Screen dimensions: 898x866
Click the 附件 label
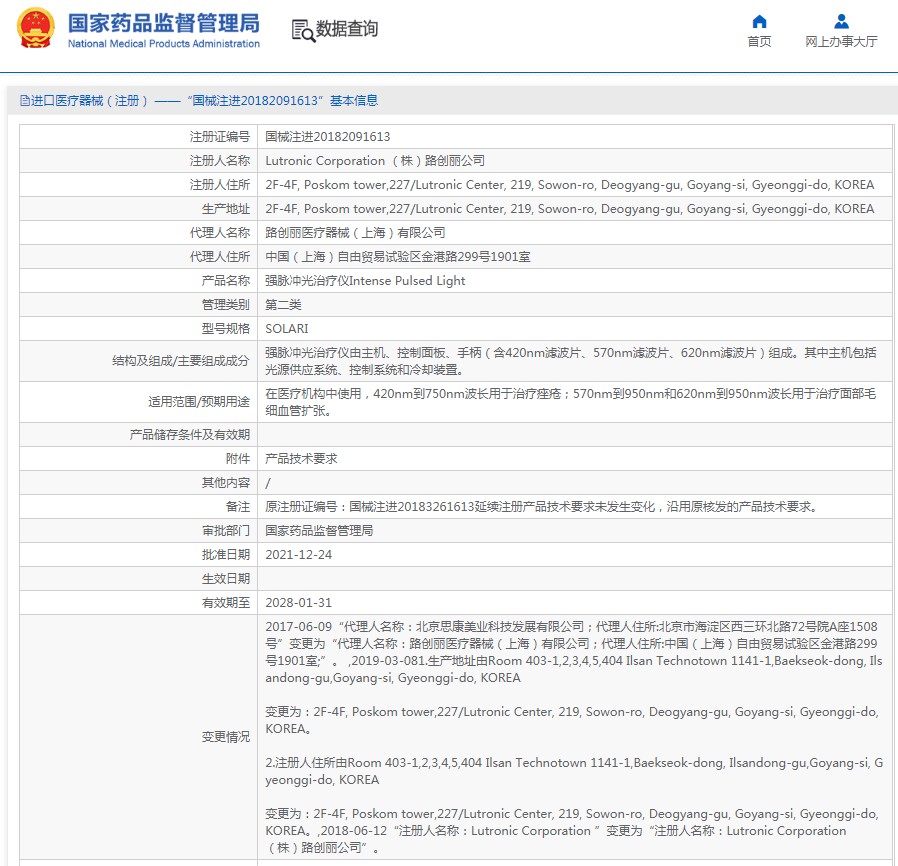(x=238, y=459)
